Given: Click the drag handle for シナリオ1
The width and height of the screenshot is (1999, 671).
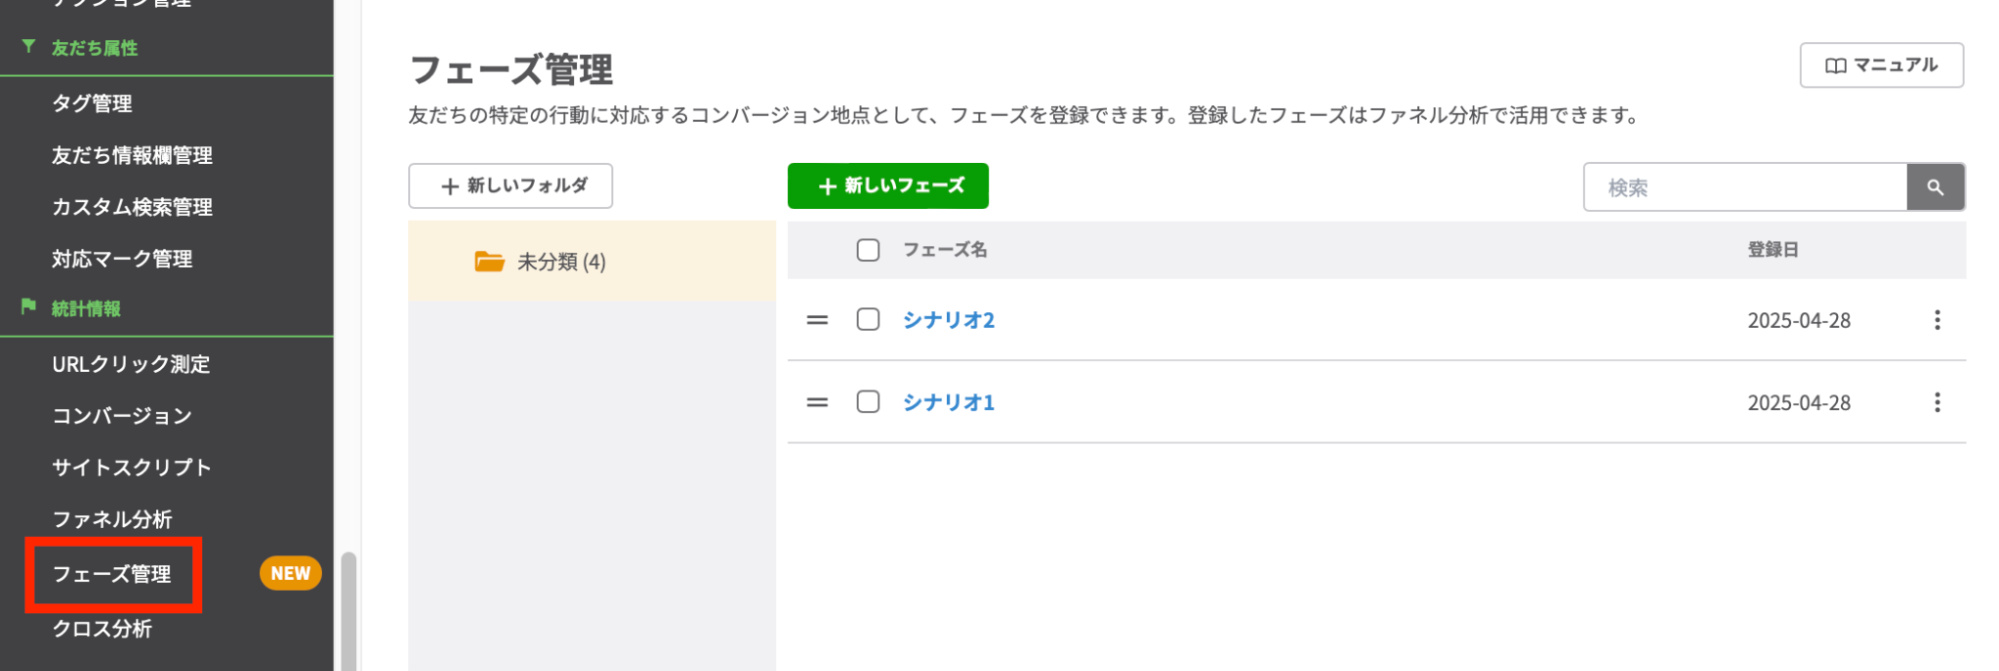Looking at the screenshot, I should pyautogui.click(x=817, y=402).
